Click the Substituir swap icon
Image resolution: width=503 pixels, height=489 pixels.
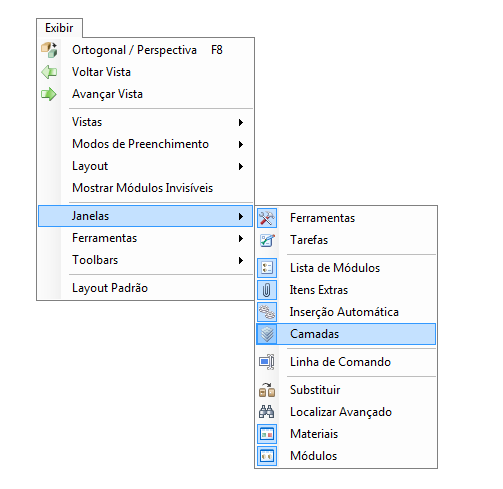(267, 390)
